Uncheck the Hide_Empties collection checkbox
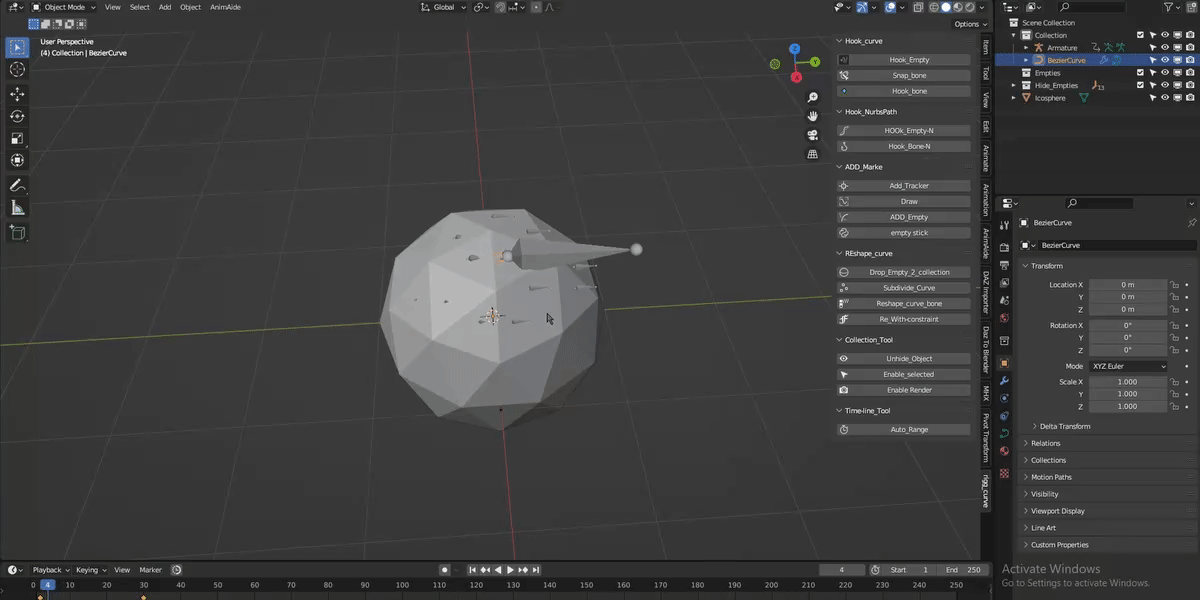 1140,84
